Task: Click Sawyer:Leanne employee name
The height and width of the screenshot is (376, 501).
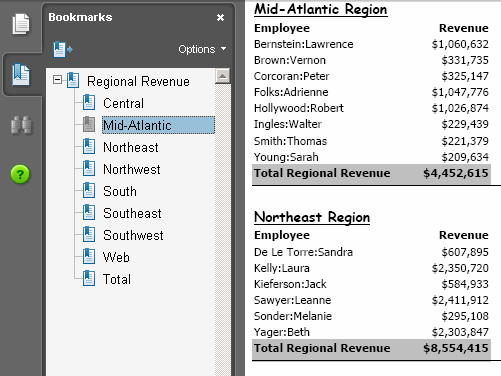Action: 293,300
